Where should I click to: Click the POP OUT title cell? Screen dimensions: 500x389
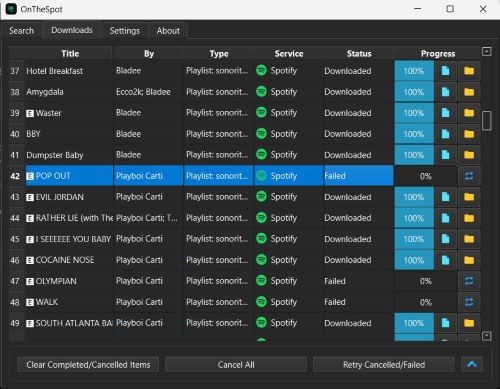(x=69, y=176)
